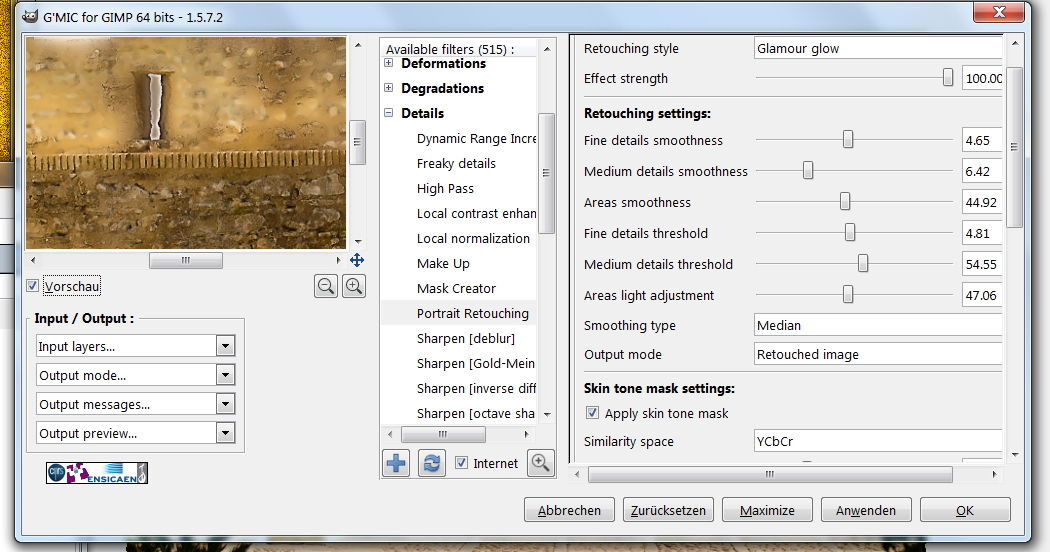Viewport: 1050px width, 552px height.
Task: Click the search filters magnifier icon
Action: click(540, 463)
